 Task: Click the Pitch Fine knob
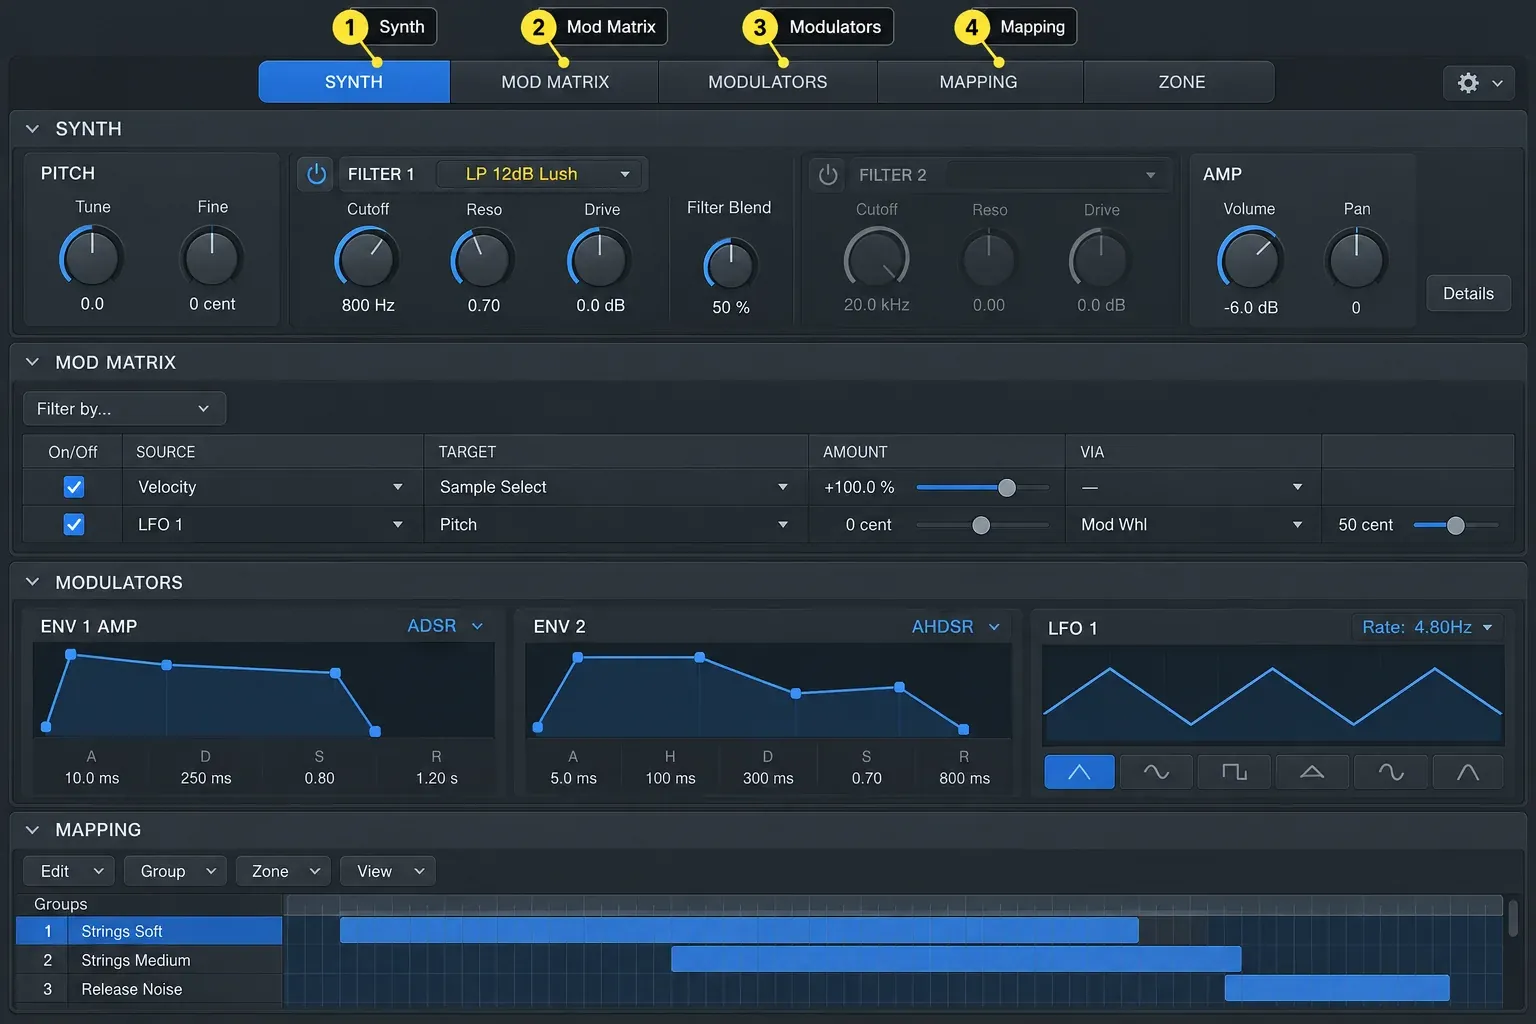tap(212, 257)
